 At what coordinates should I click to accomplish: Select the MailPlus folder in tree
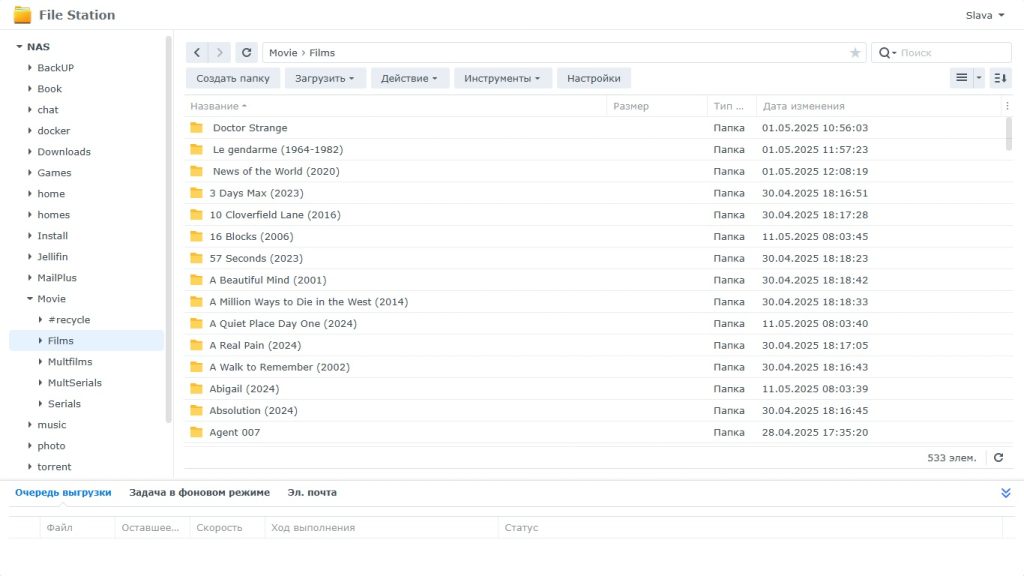click(x=57, y=278)
